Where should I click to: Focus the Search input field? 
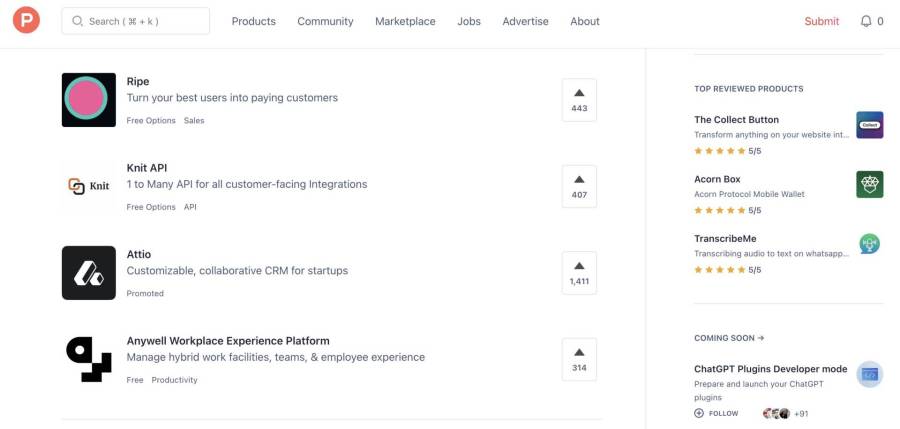(x=136, y=21)
